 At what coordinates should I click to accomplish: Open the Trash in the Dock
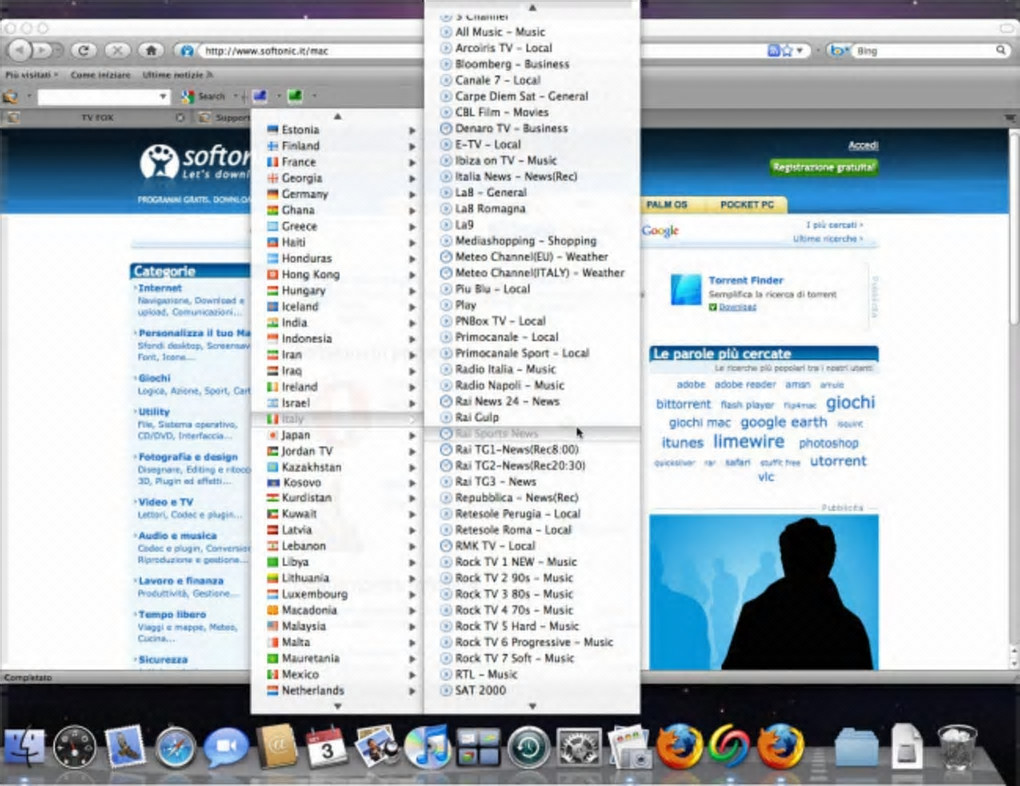point(956,747)
